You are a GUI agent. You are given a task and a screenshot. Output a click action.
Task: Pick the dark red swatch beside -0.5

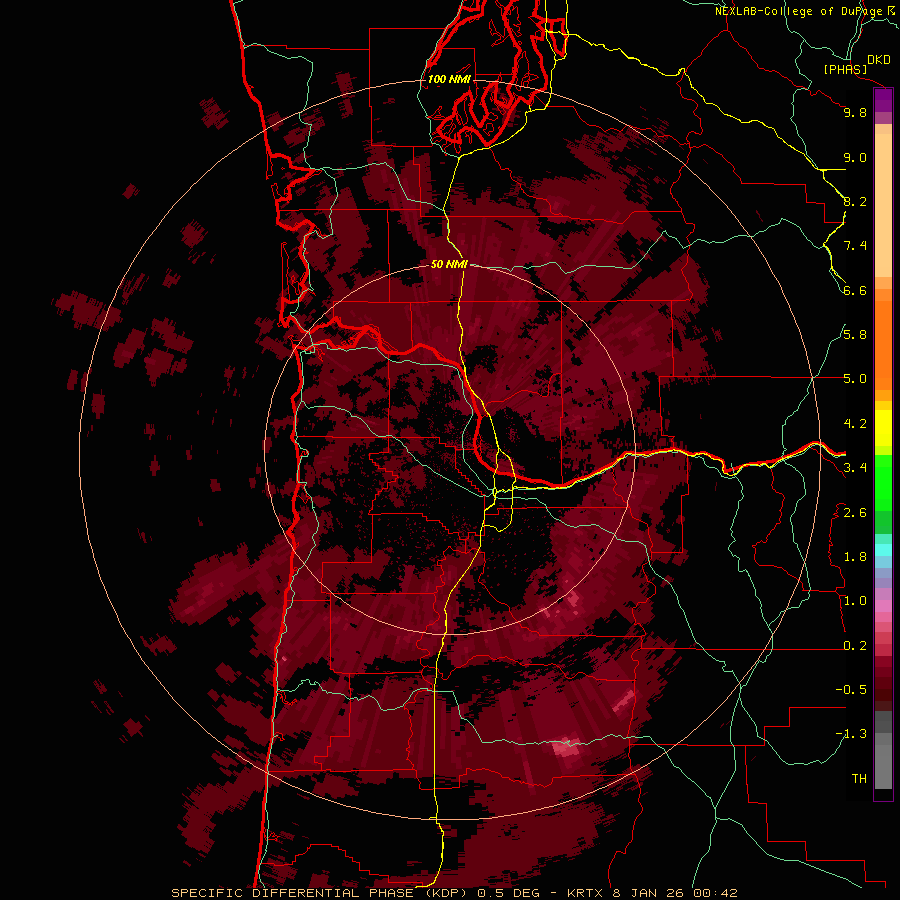(883, 689)
